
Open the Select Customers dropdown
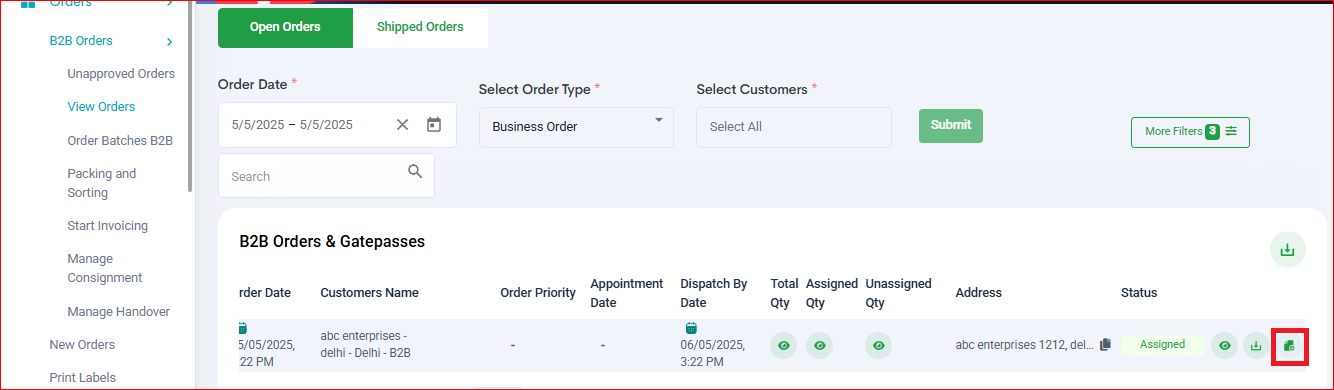pos(794,127)
